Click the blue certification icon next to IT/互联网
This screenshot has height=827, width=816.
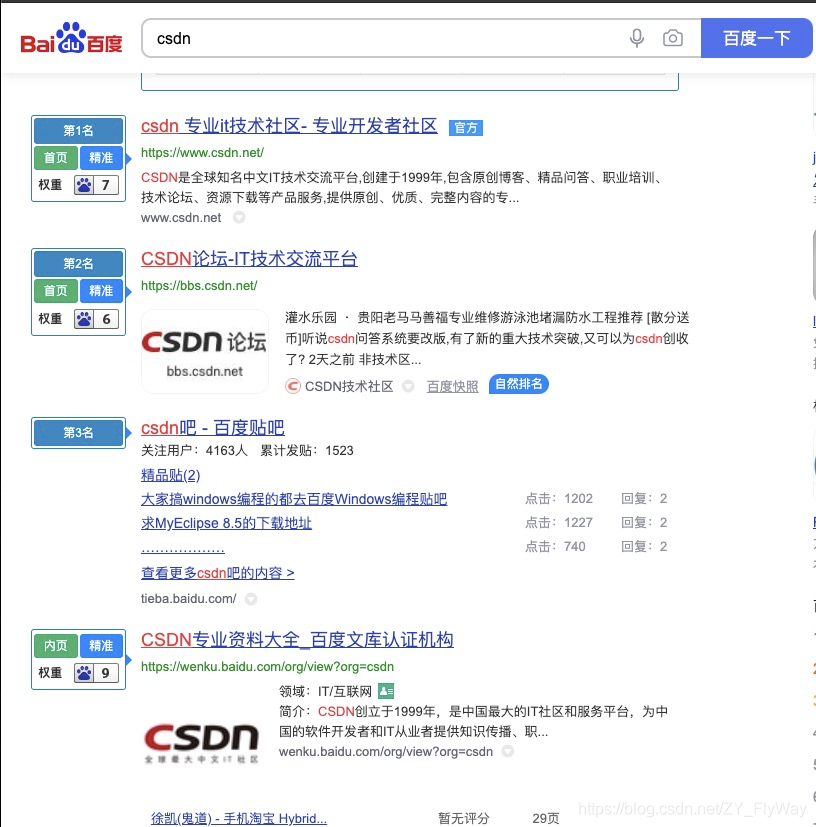tap(386, 691)
